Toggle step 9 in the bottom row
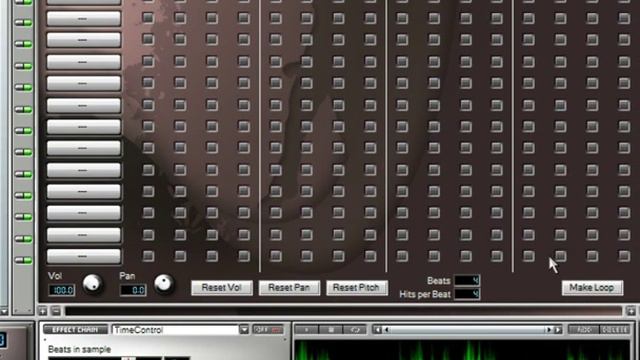Screen dimensions: 640x360 (402, 256)
